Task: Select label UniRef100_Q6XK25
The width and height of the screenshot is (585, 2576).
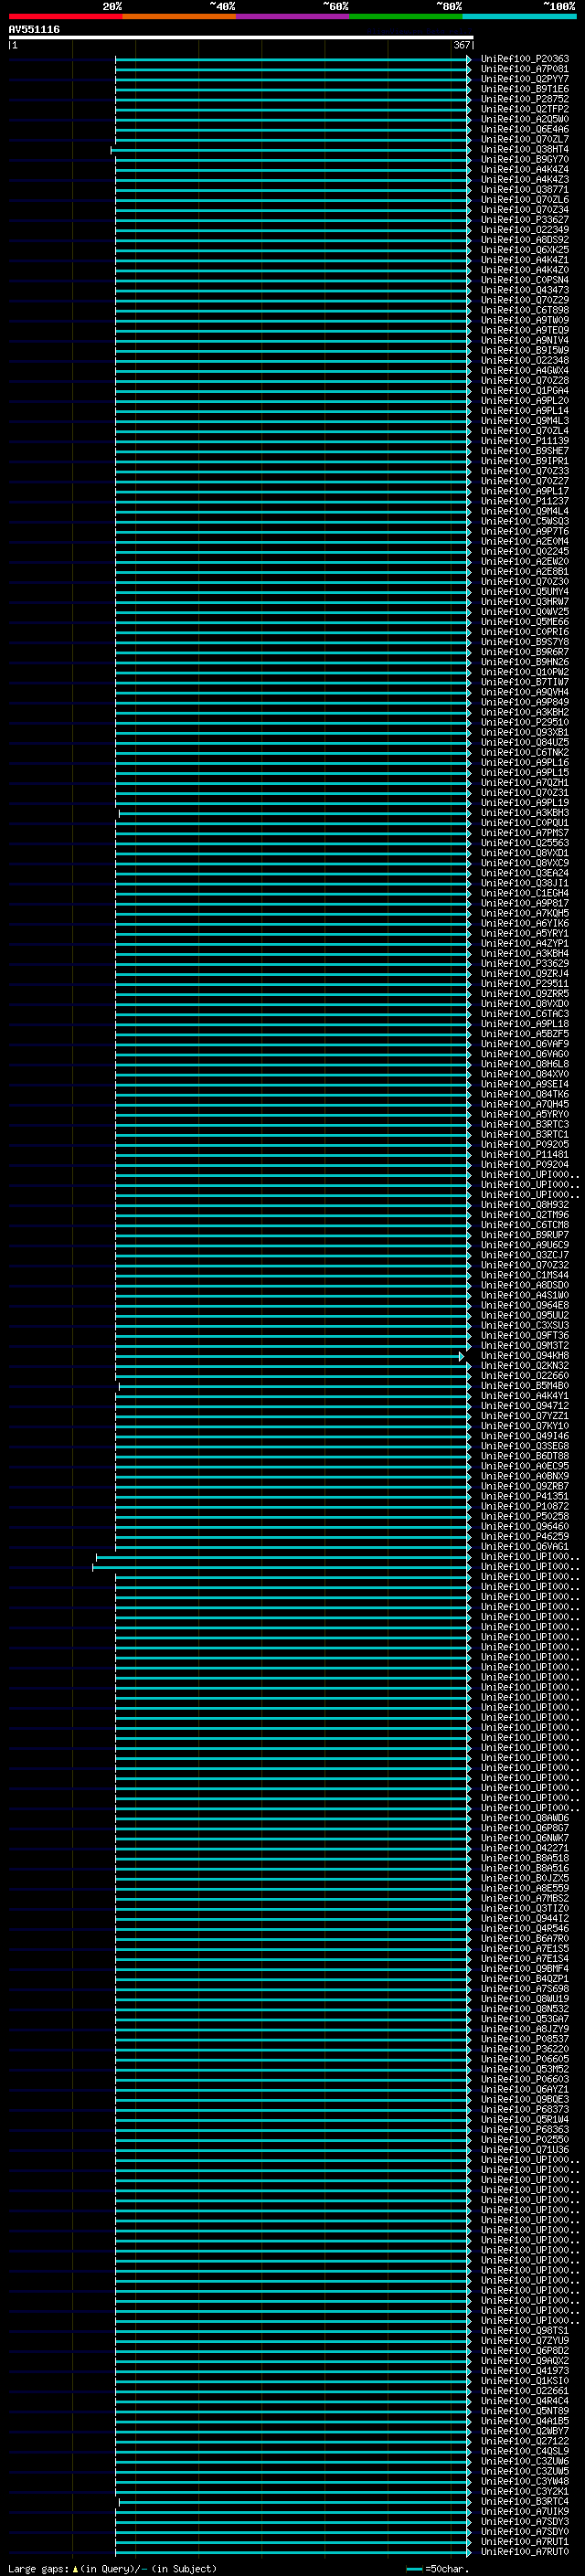Action: pos(525,250)
